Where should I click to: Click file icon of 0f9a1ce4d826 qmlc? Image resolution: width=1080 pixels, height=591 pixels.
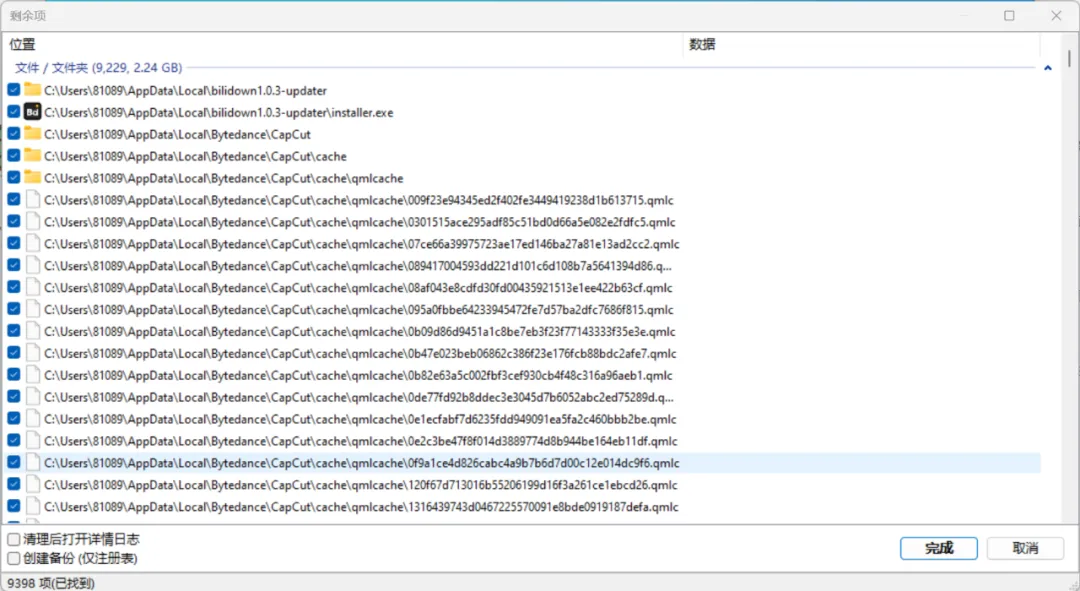(x=32, y=463)
